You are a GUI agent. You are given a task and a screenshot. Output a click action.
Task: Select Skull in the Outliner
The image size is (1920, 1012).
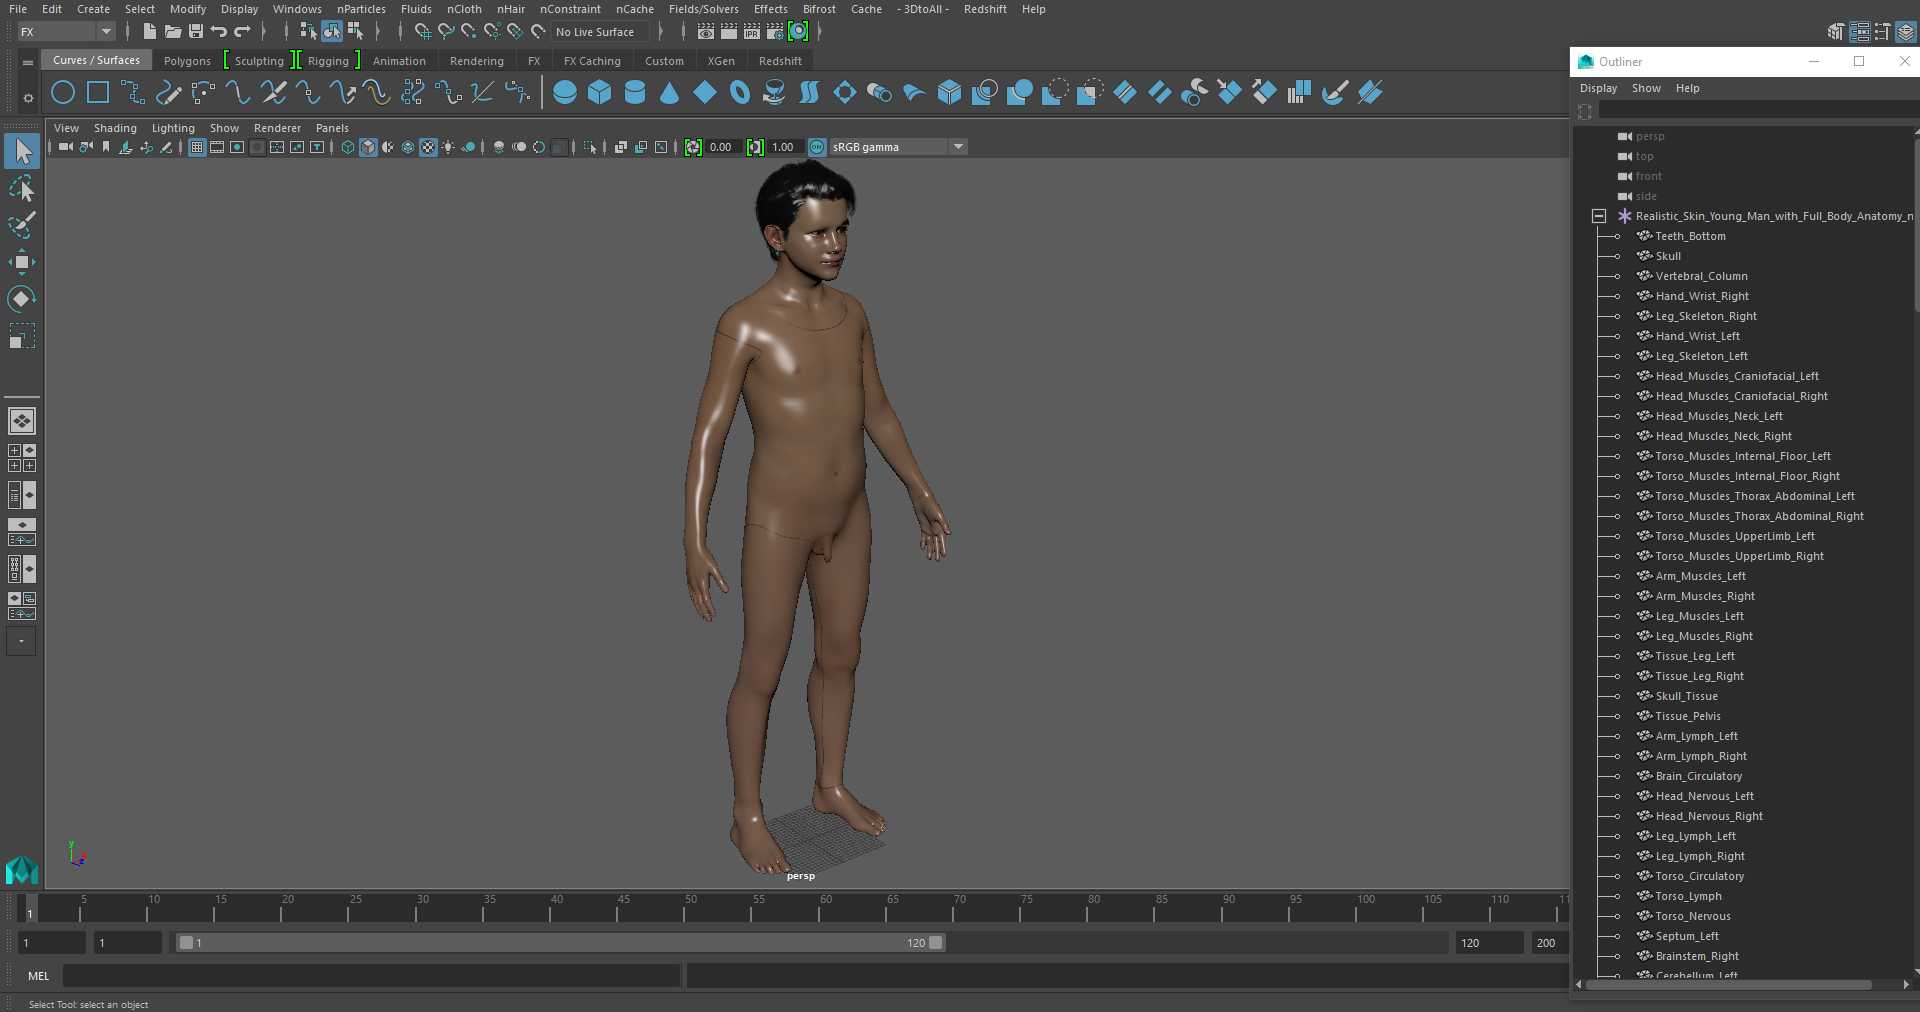tap(1668, 256)
